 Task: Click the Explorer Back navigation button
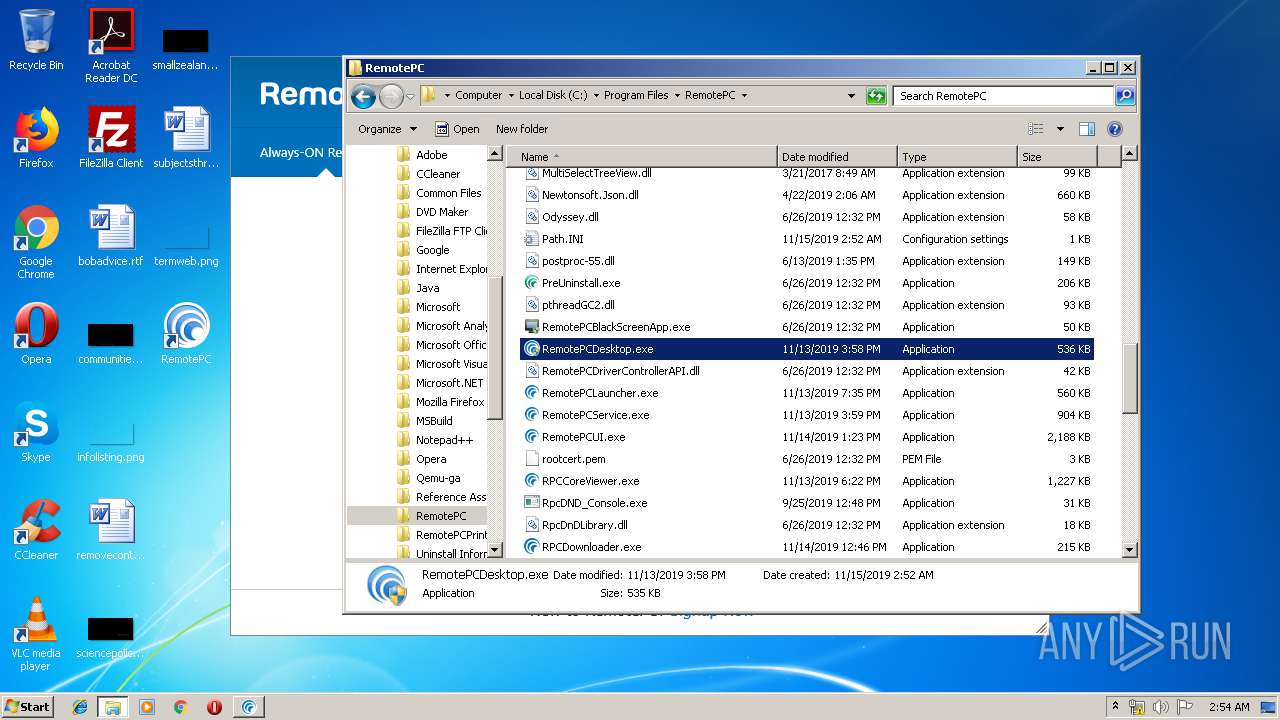coord(363,96)
